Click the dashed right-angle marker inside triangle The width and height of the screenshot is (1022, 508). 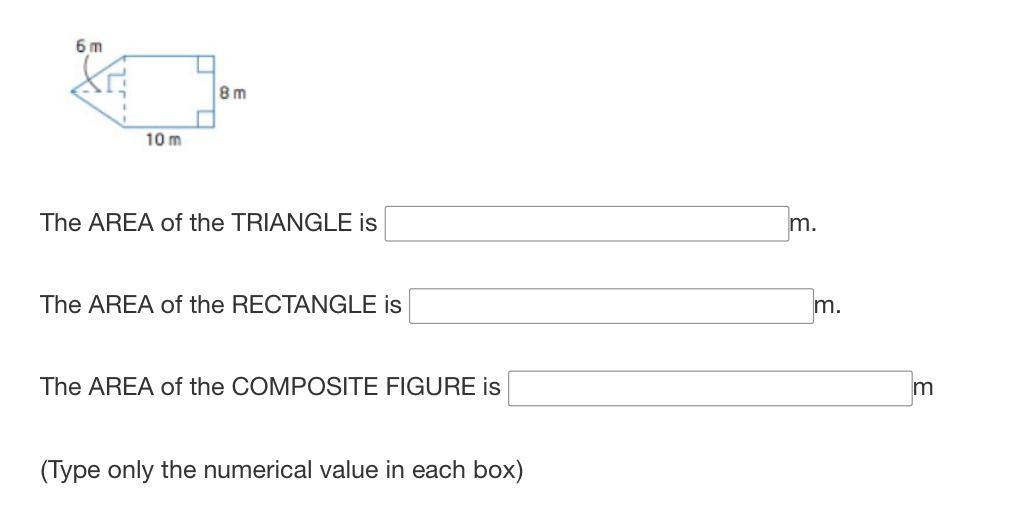[115, 83]
